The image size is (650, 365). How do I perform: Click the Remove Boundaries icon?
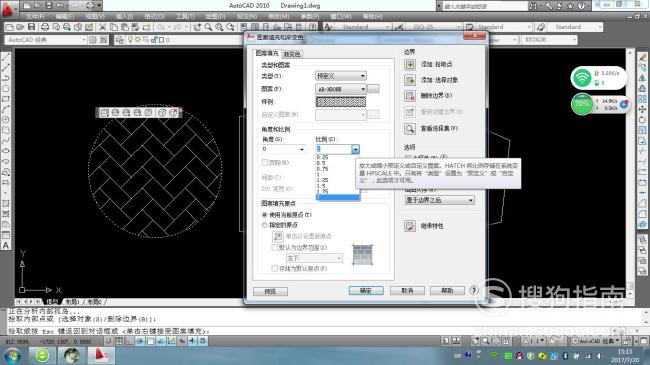click(x=410, y=96)
